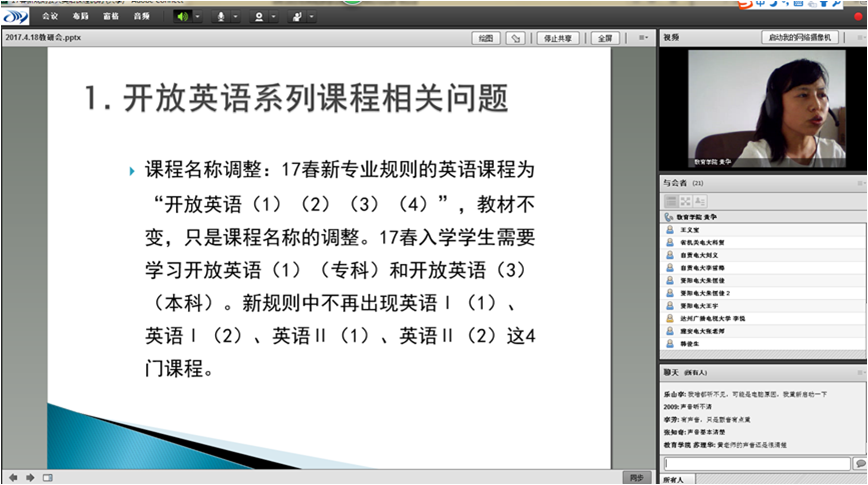Select attendee 王义军 in the list
Viewport: 868px width, 485px height.
[763, 230]
